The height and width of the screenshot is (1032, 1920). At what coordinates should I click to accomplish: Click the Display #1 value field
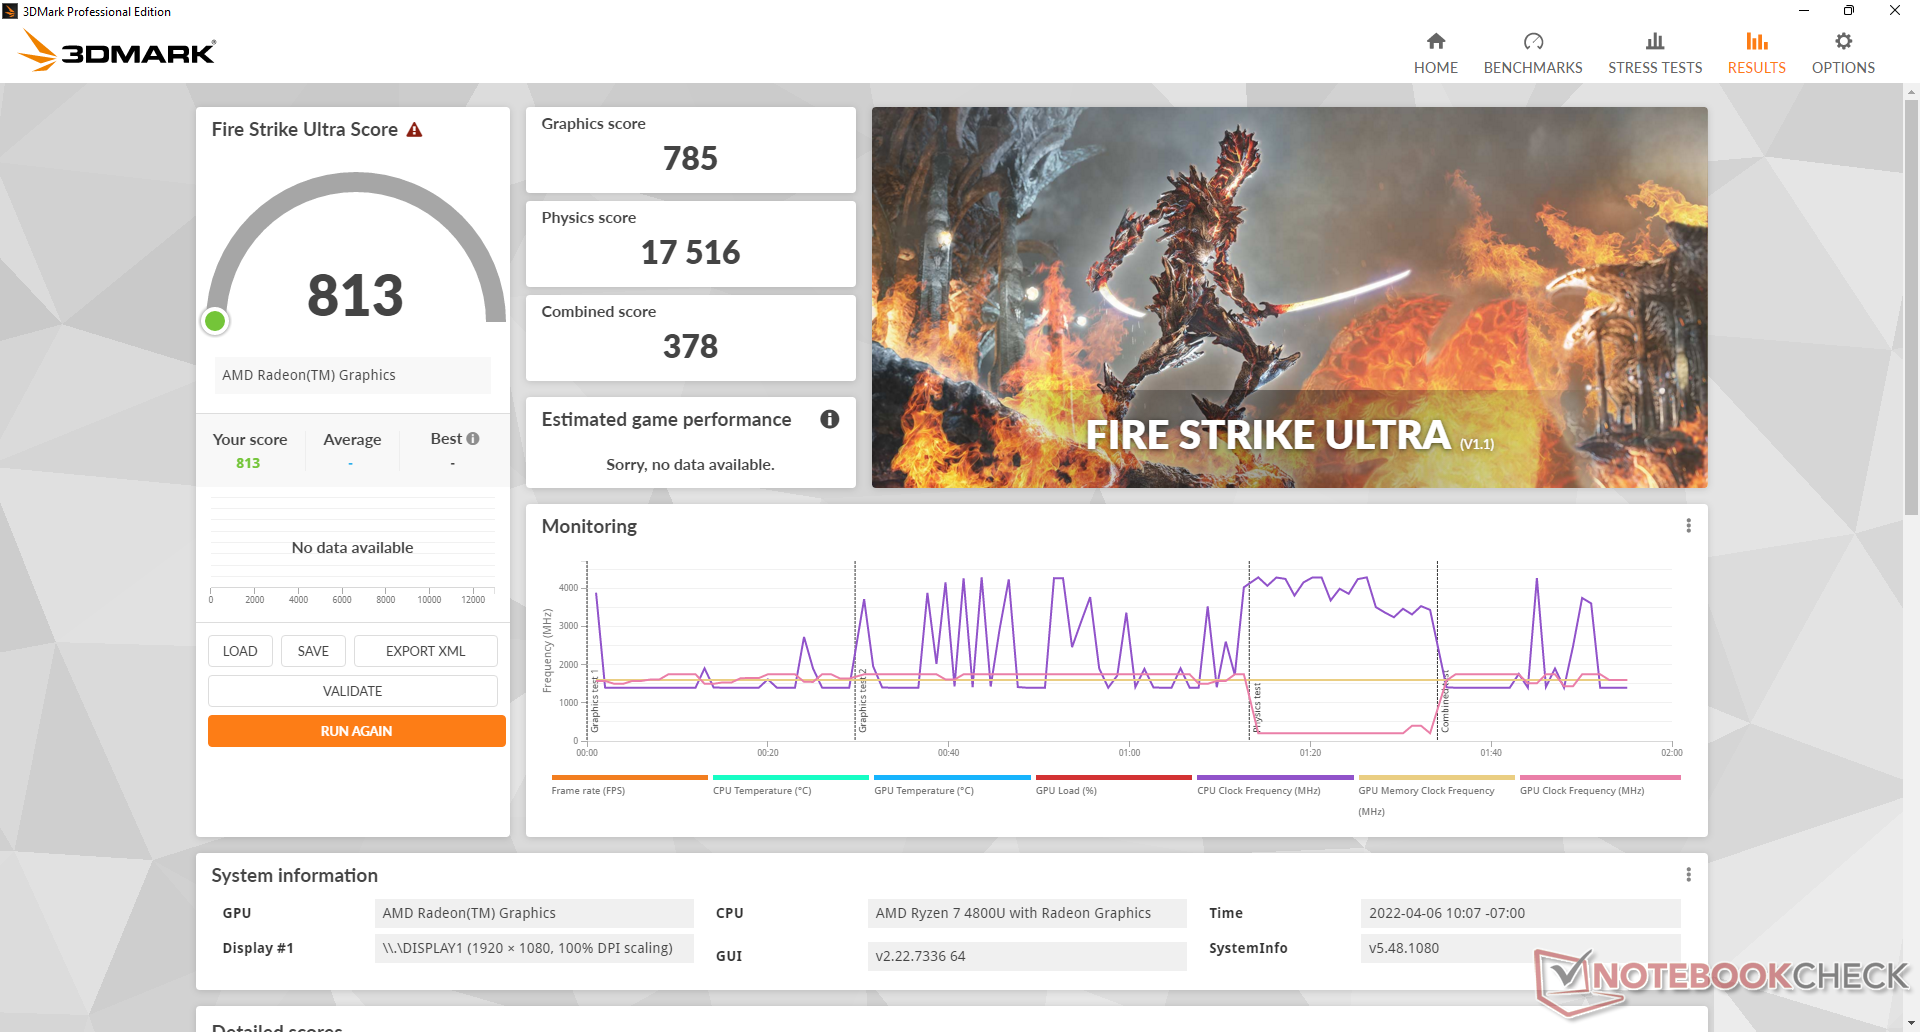[534, 948]
